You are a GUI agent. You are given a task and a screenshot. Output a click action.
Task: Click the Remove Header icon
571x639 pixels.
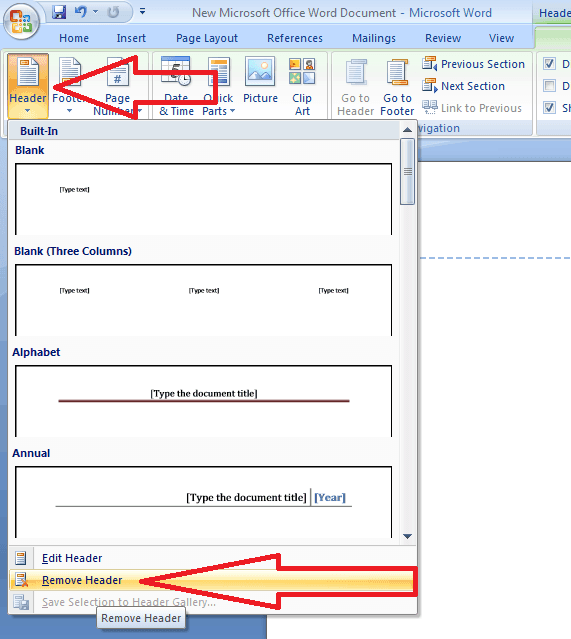click(20, 580)
